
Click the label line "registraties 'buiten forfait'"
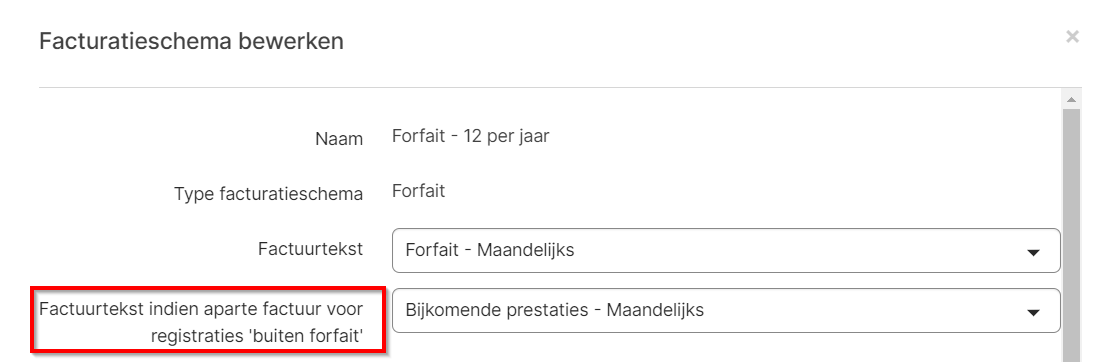(257, 336)
